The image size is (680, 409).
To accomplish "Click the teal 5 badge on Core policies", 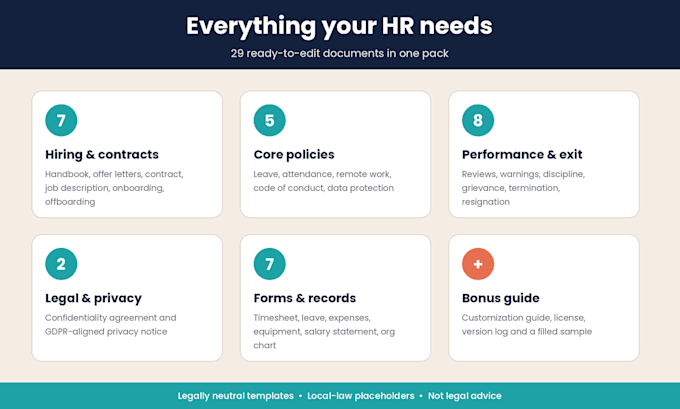I will pyautogui.click(x=269, y=120).
